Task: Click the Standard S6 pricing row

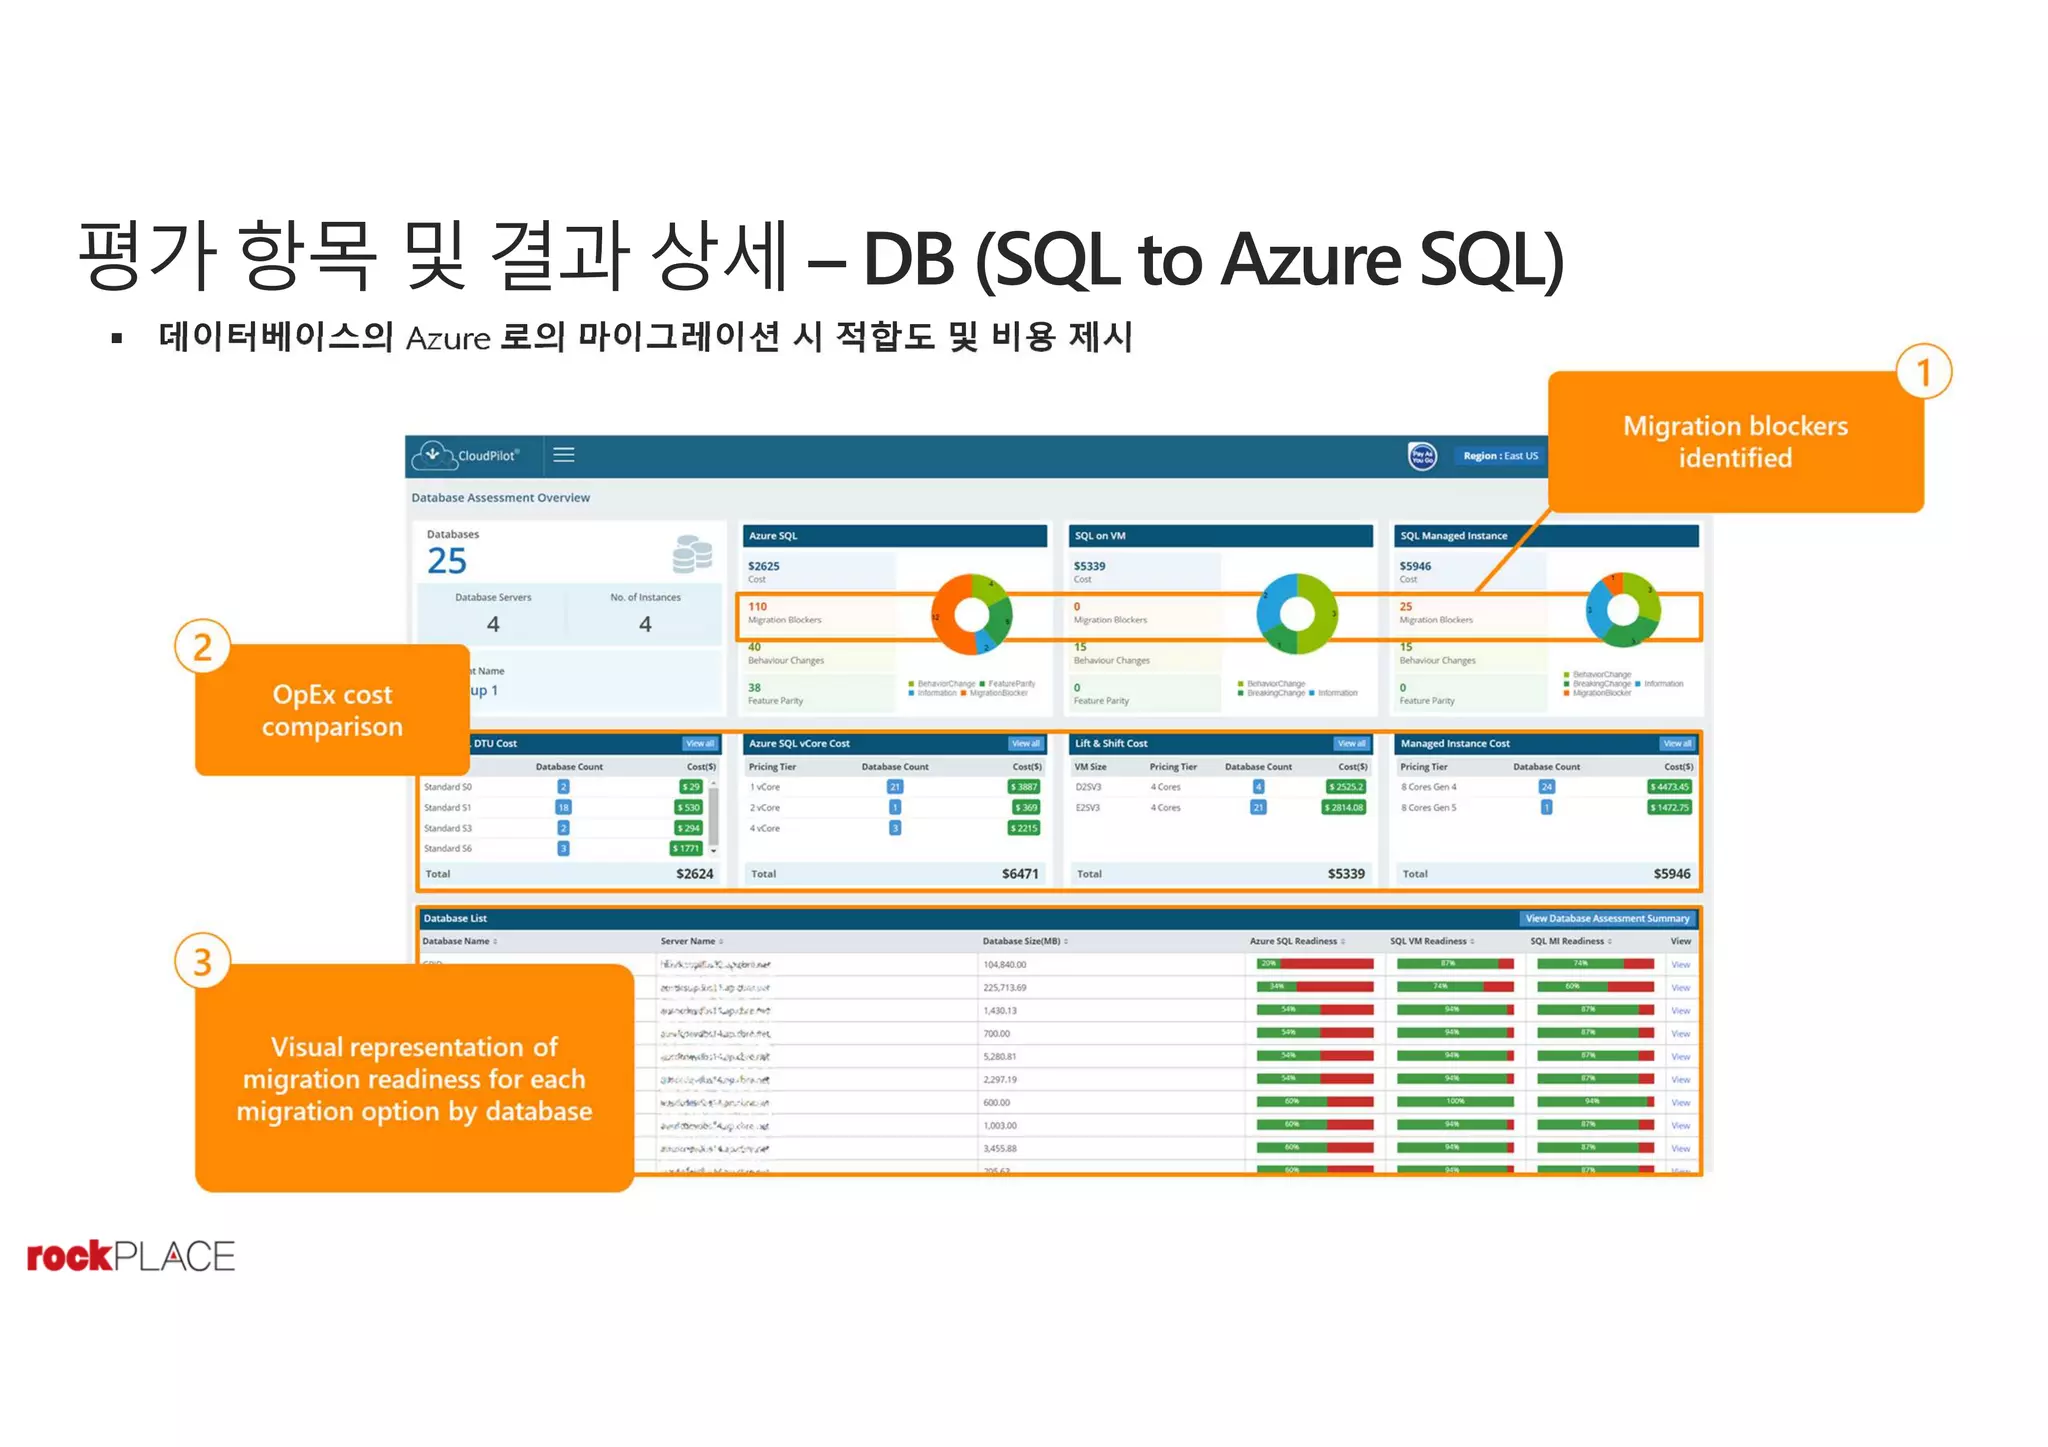Action: tap(566, 849)
